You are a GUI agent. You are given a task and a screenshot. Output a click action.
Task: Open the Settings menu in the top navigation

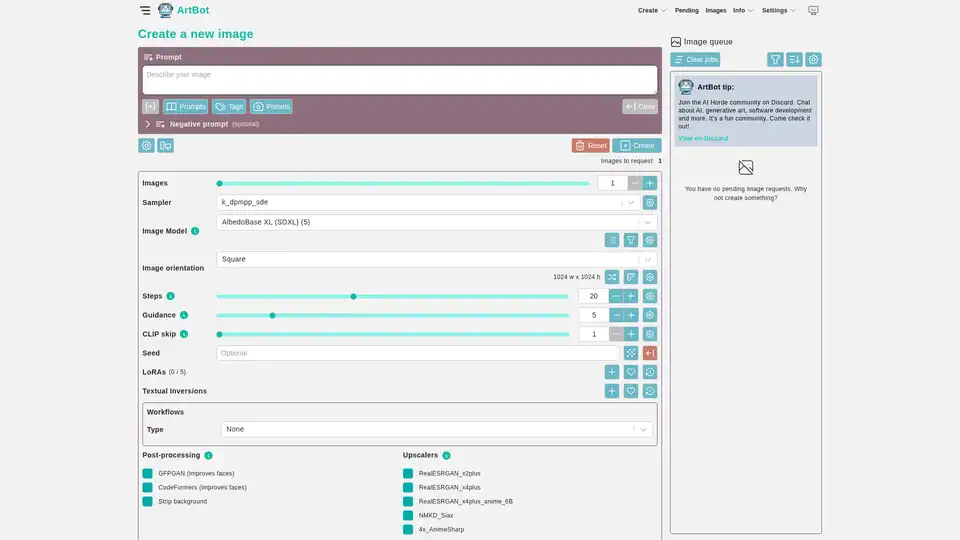778,10
